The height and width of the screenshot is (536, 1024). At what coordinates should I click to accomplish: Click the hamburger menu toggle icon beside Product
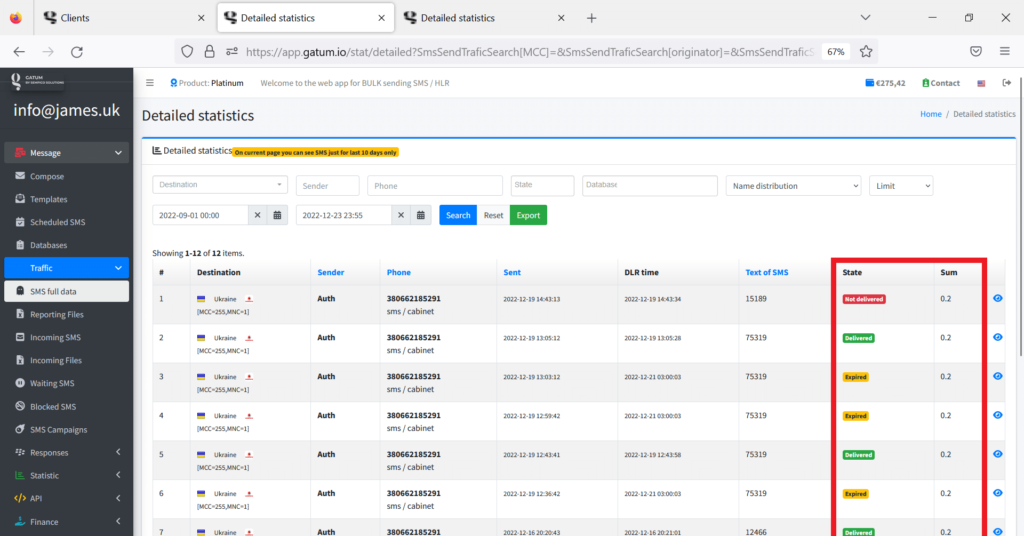point(150,83)
